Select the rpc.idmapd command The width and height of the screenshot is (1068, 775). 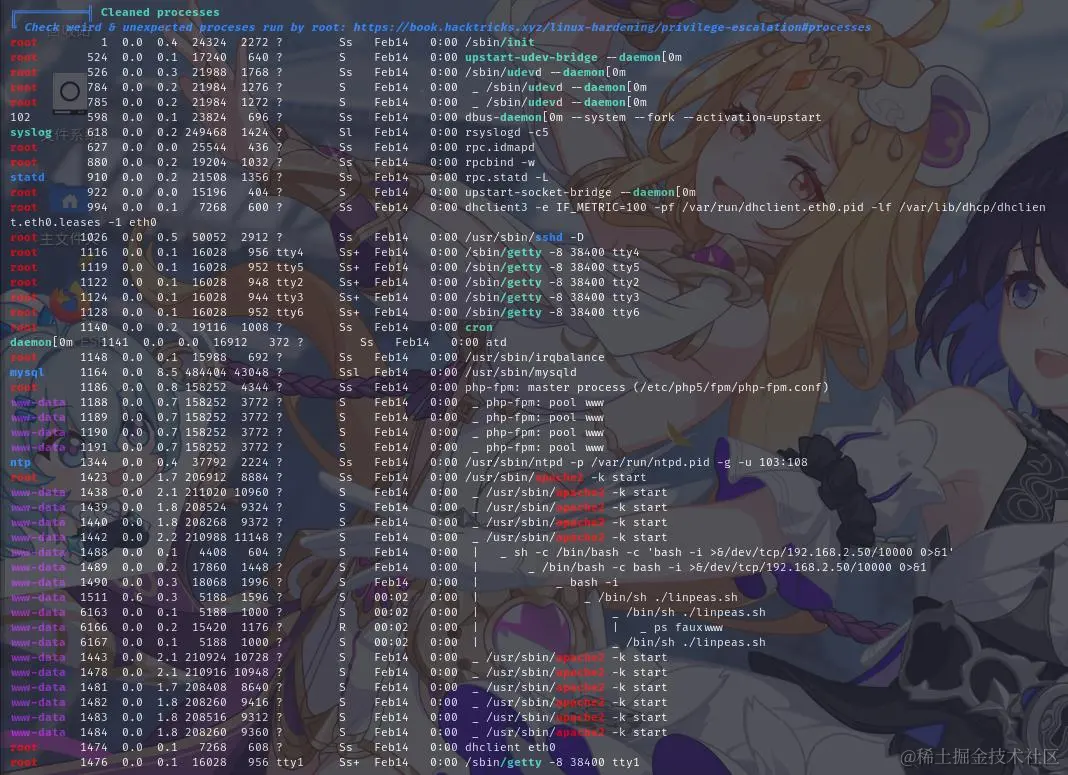click(499, 147)
